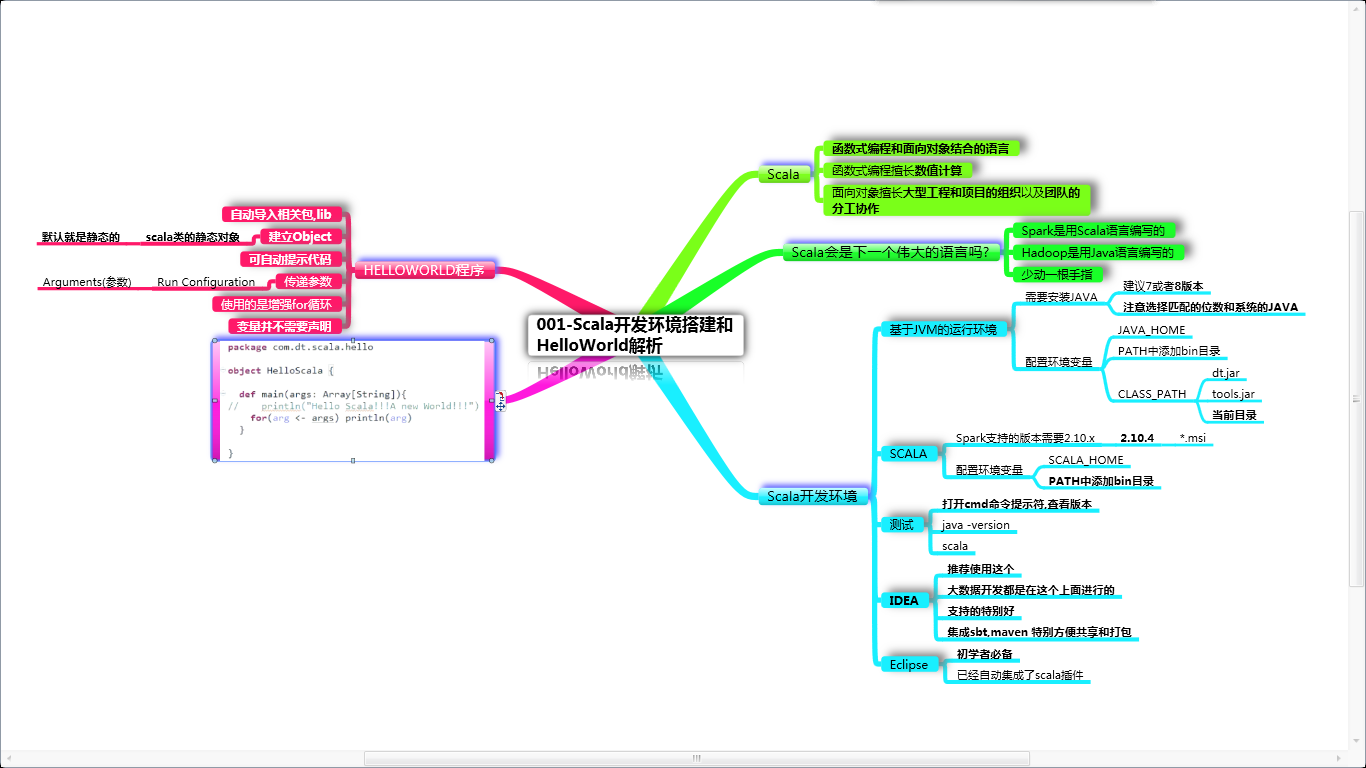Click the Run Configuration node
This screenshot has height=768, width=1366.
[x=206, y=282]
